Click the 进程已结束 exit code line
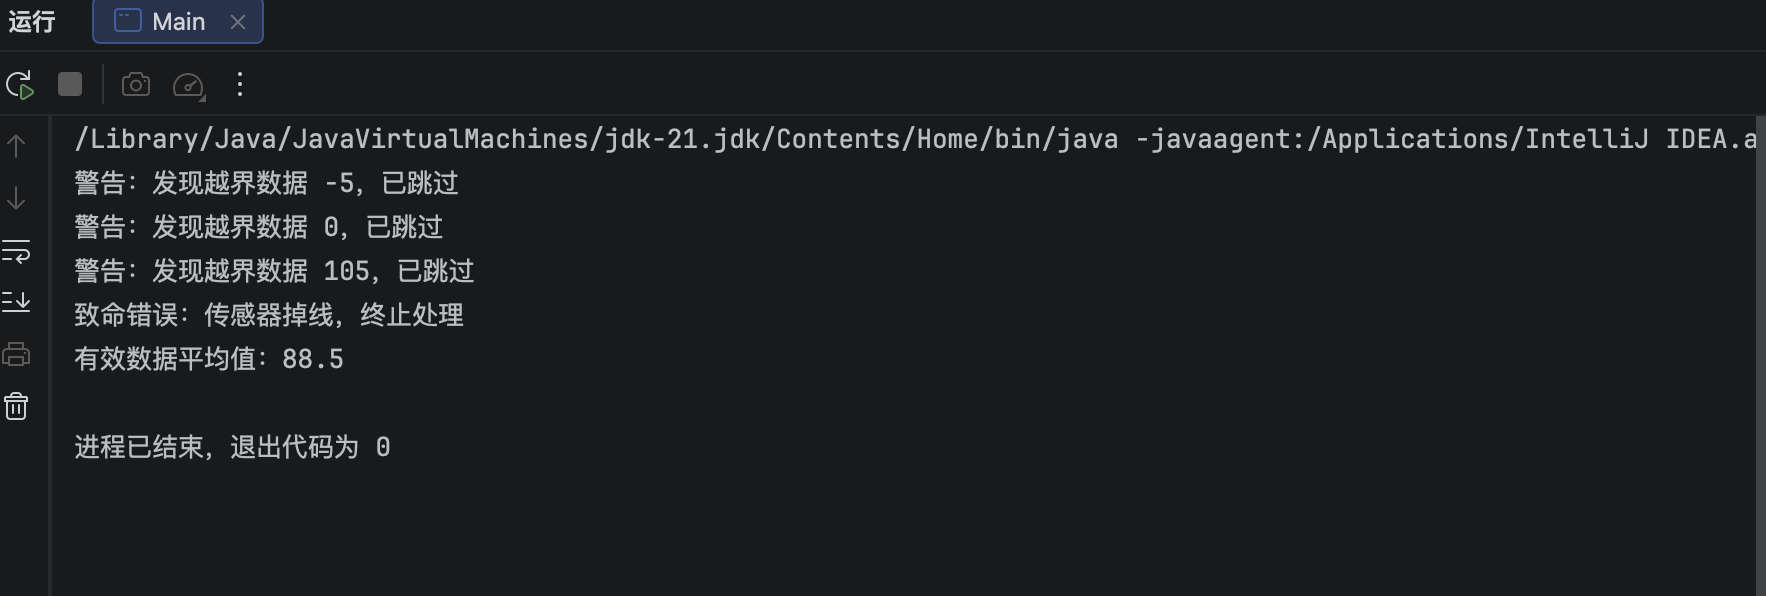 point(232,447)
